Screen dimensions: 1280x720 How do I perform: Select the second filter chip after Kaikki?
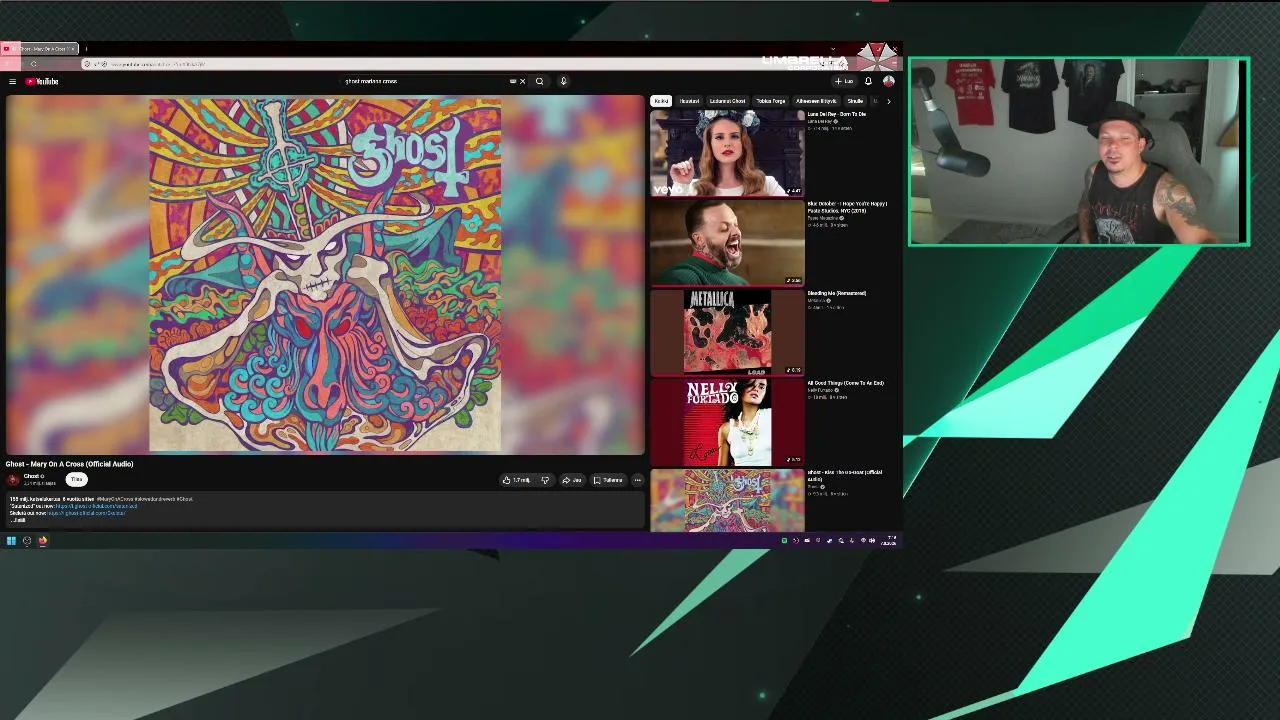689,101
